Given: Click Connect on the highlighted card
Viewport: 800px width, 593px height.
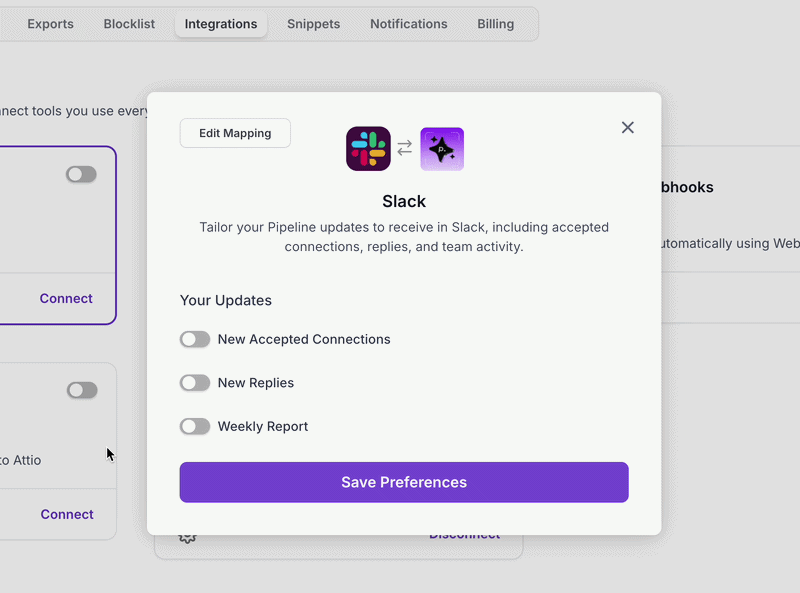Looking at the screenshot, I should [x=66, y=299].
